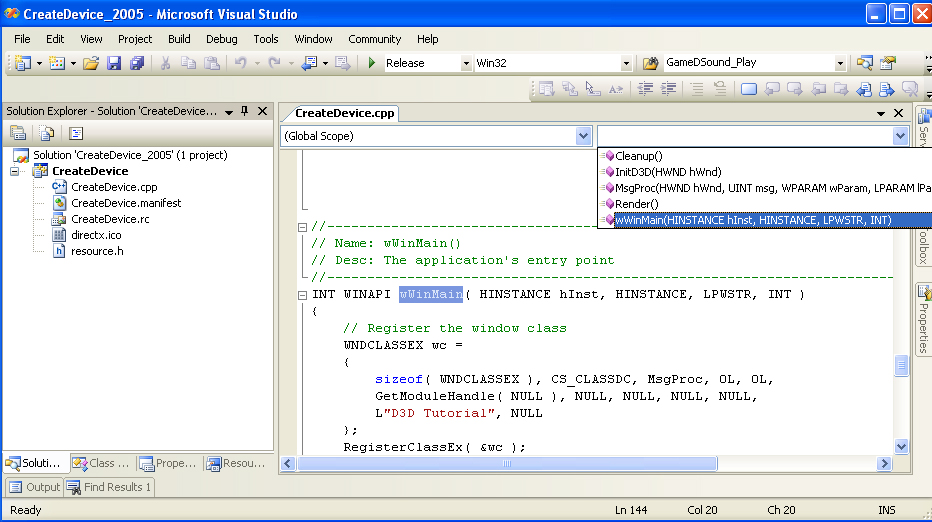The width and height of the screenshot is (932, 522).
Task: Click the horizontal scrollbar thumb of the editor
Action: pos(507,464)
